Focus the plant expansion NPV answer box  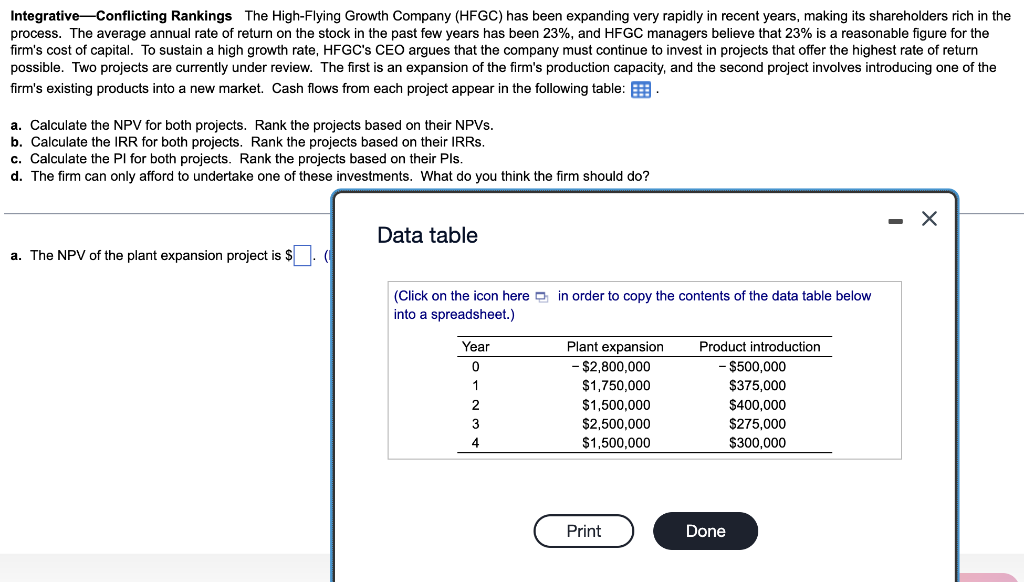[302, 255]
